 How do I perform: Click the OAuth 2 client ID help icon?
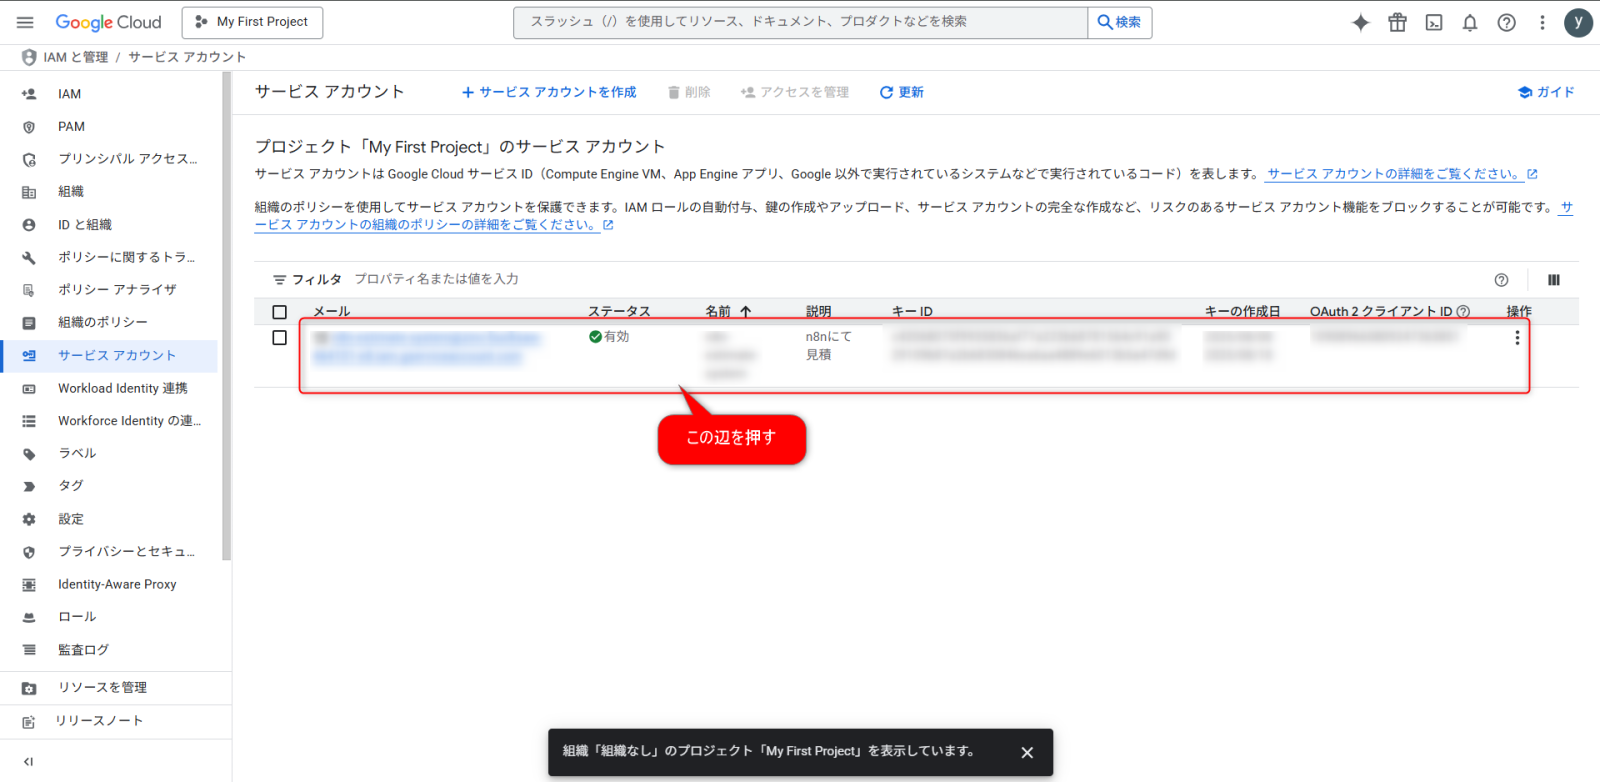(1464, 312)
